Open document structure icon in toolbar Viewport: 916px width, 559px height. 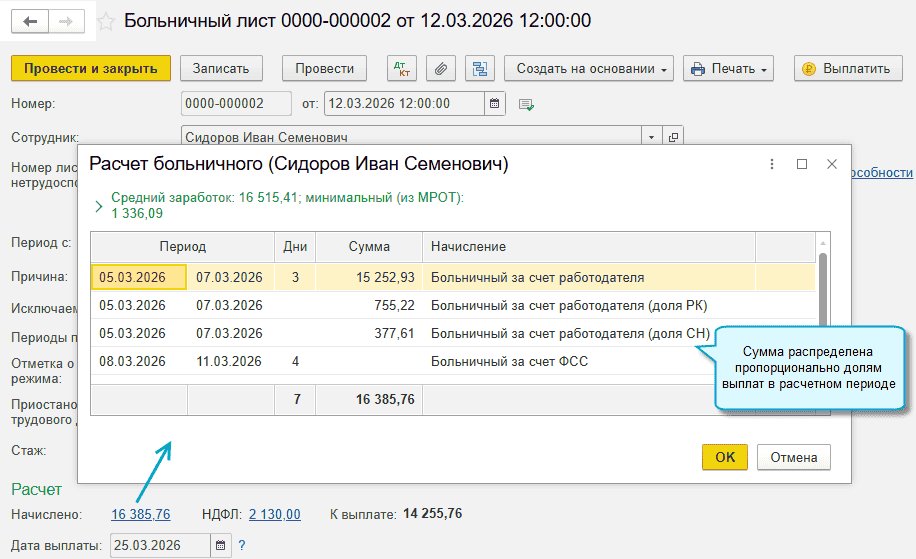481,69
